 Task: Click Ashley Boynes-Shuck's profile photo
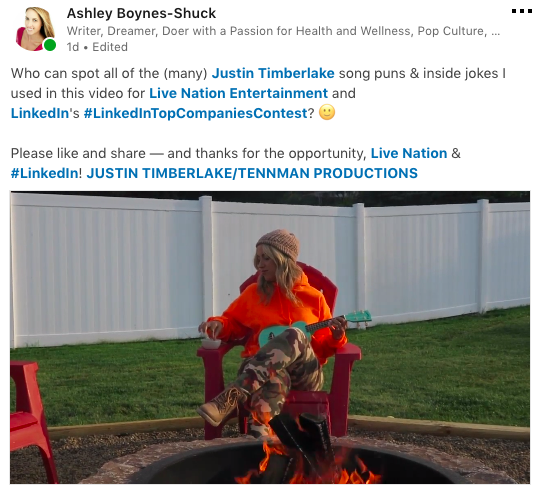(x=35, y=29)
